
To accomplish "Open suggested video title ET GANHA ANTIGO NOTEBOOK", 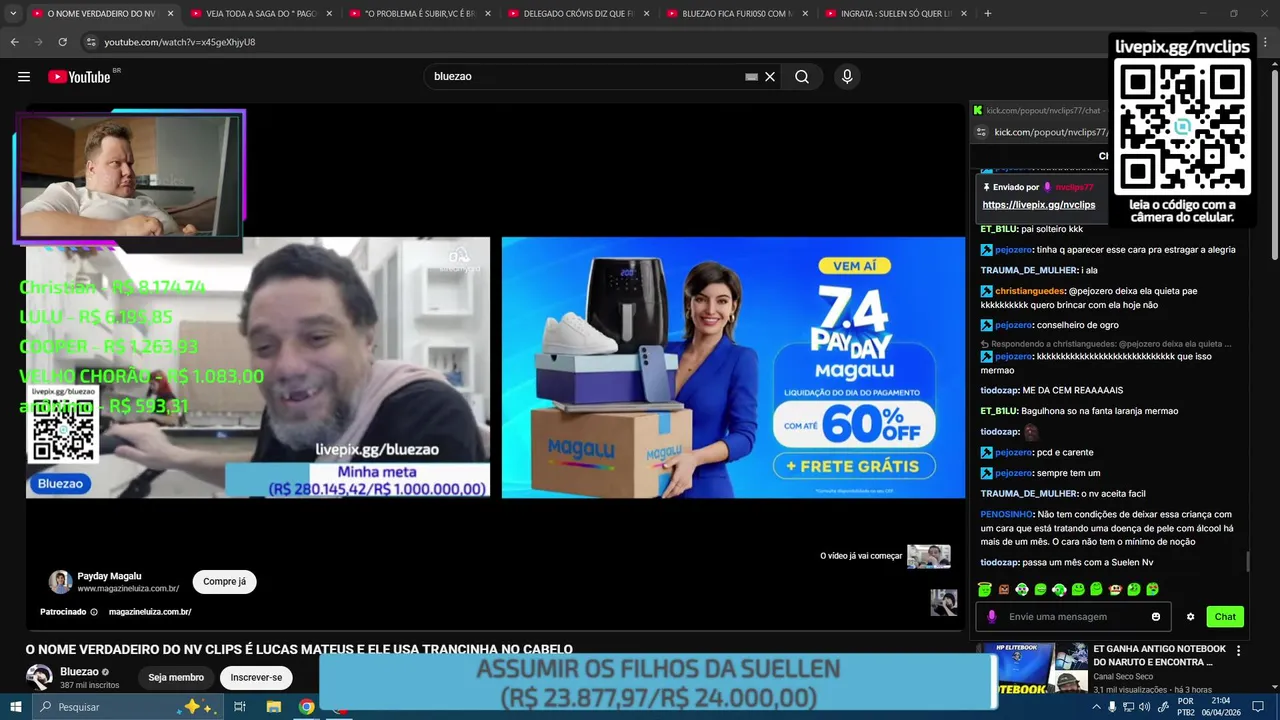I will [x=1159, y=655].
